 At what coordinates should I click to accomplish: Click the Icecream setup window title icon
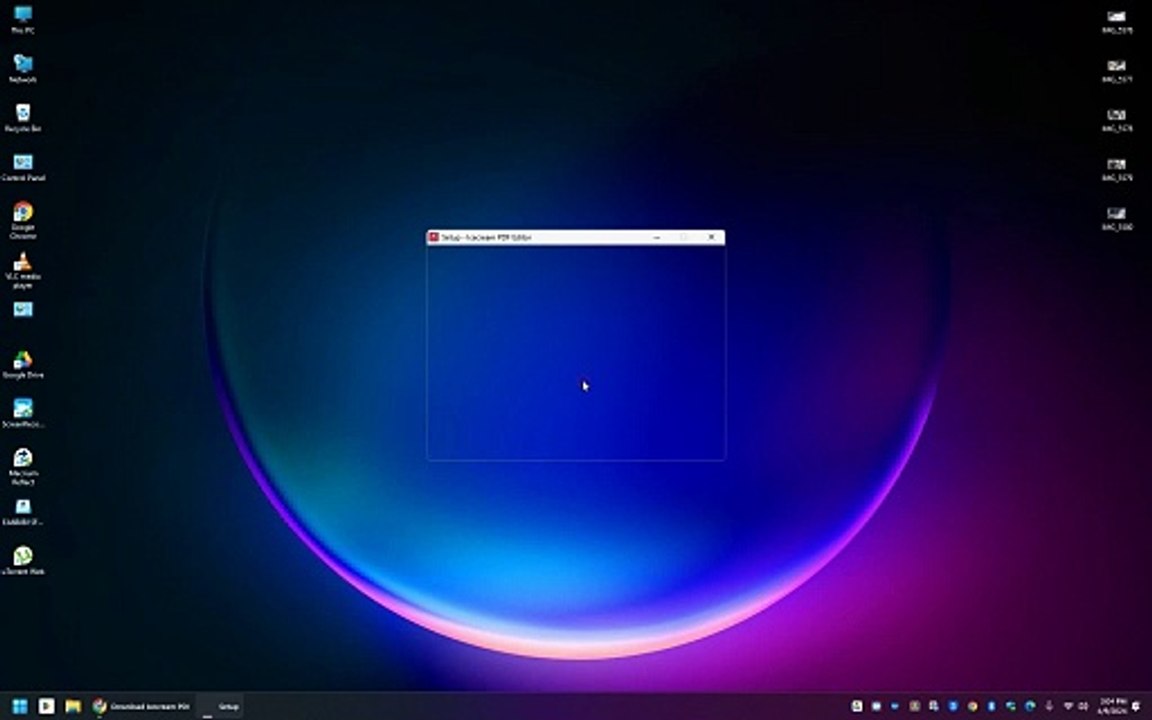coord(433,237)
